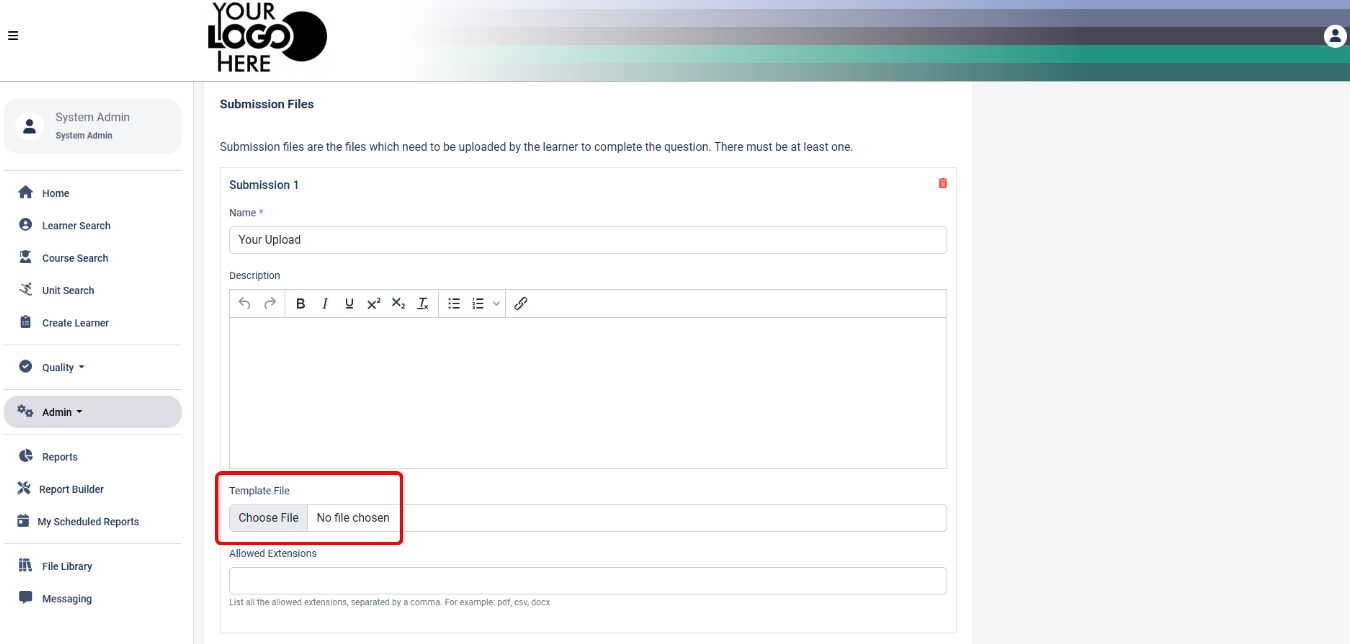Insert a bulleted list
Screen dimensions: 1350x644
pos(454,304)
